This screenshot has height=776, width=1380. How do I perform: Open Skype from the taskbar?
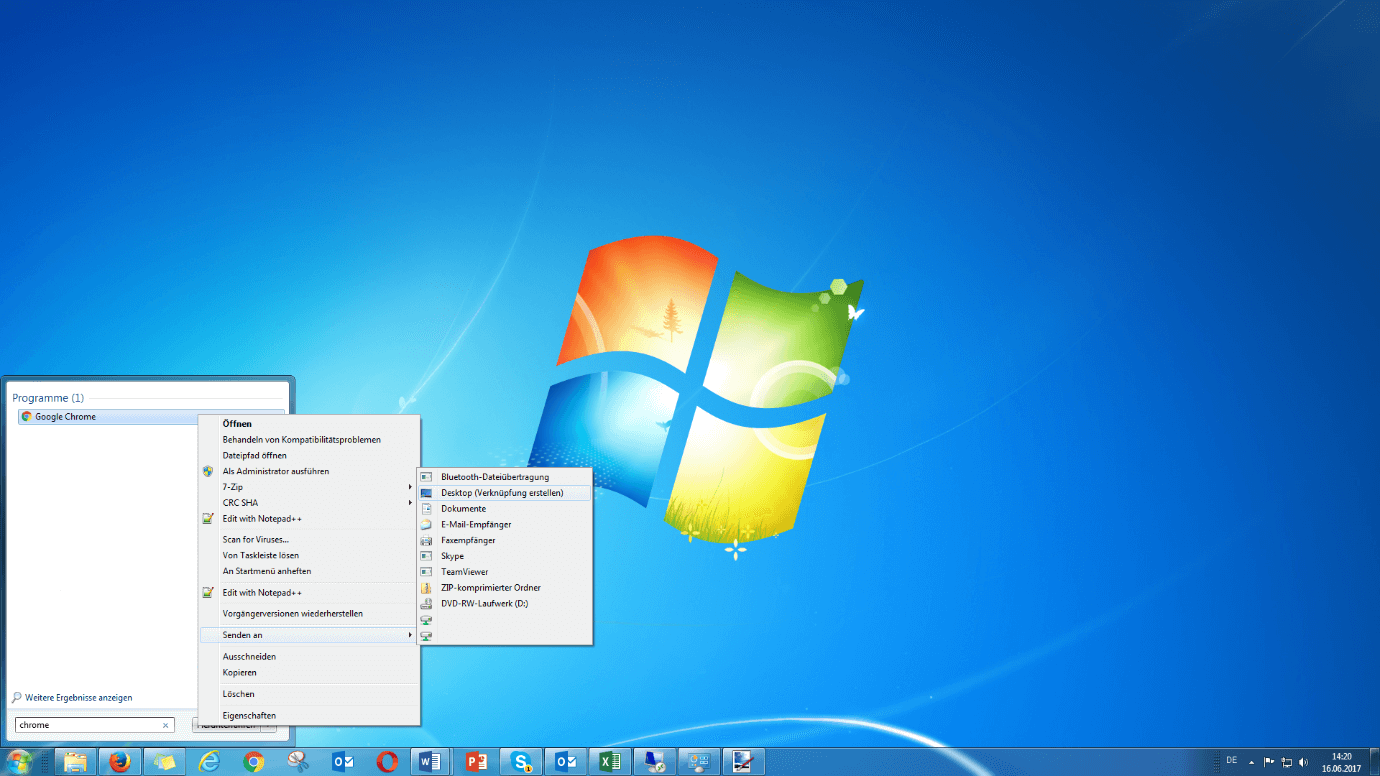pyautogui.click(x=520, y=762)
